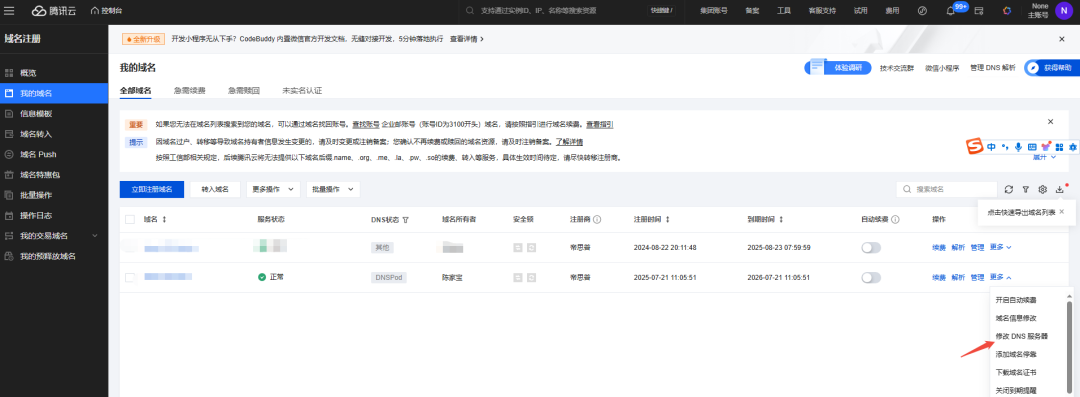This screenshot has height=397, width=1080.
Task: Click info icon next to 自动续费
Action: click(x=895, y=219)
